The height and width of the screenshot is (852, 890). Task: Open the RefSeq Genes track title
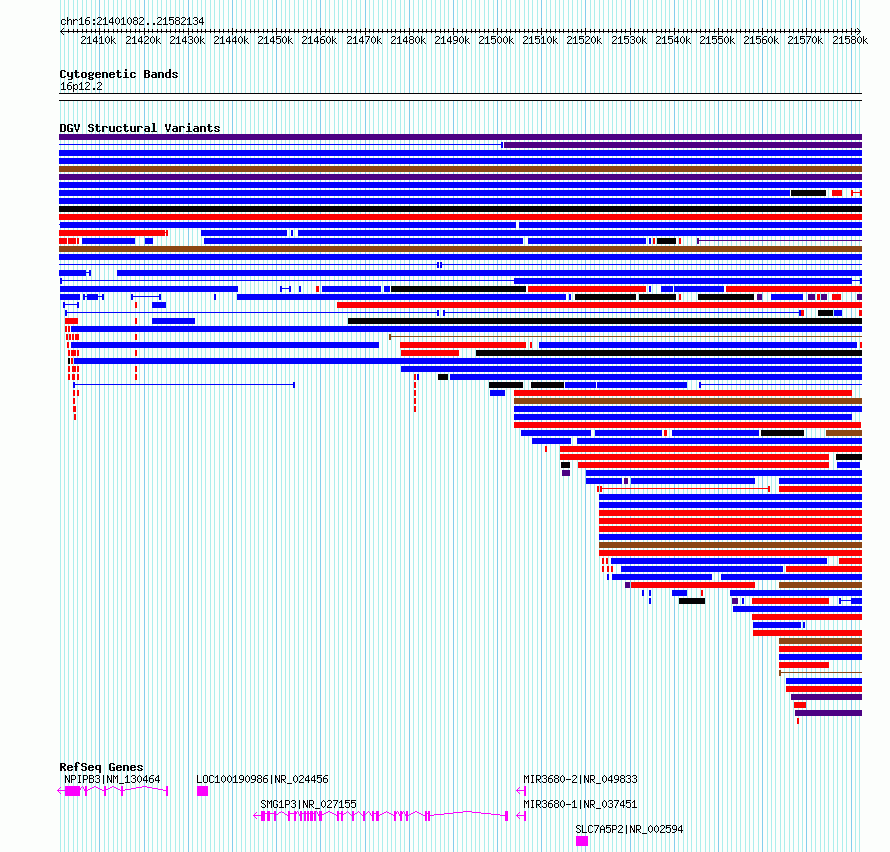click(x=101, y=767)
